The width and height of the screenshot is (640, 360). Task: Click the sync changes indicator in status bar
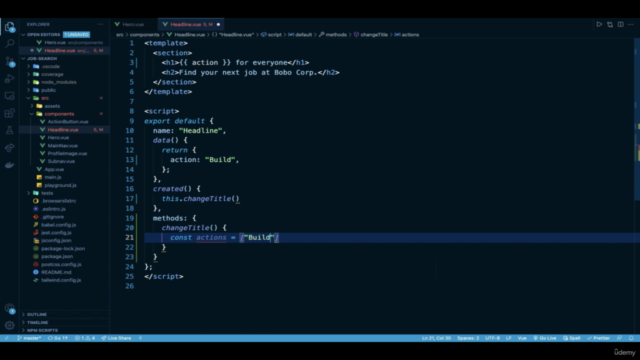[x=58, y=338]
